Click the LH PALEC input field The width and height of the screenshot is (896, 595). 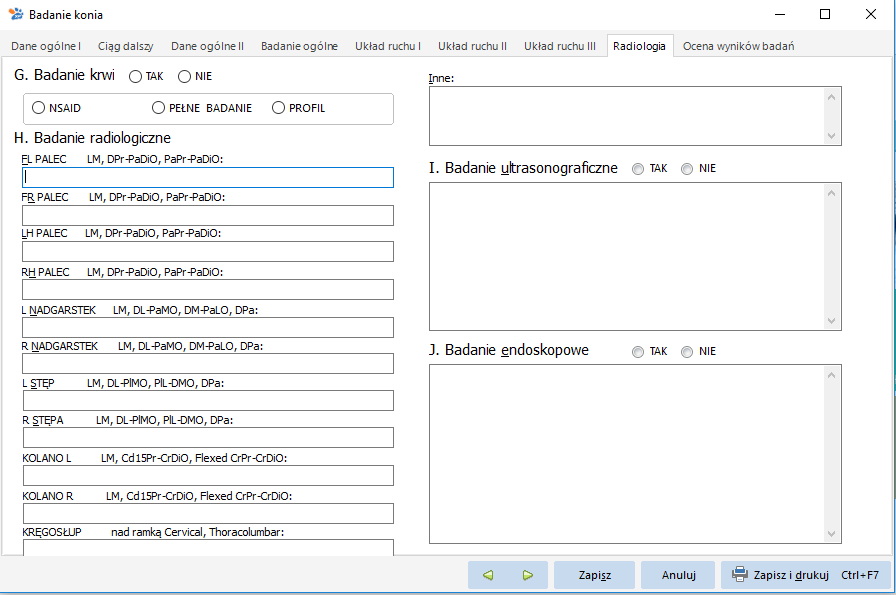click(x=208, y=251)
